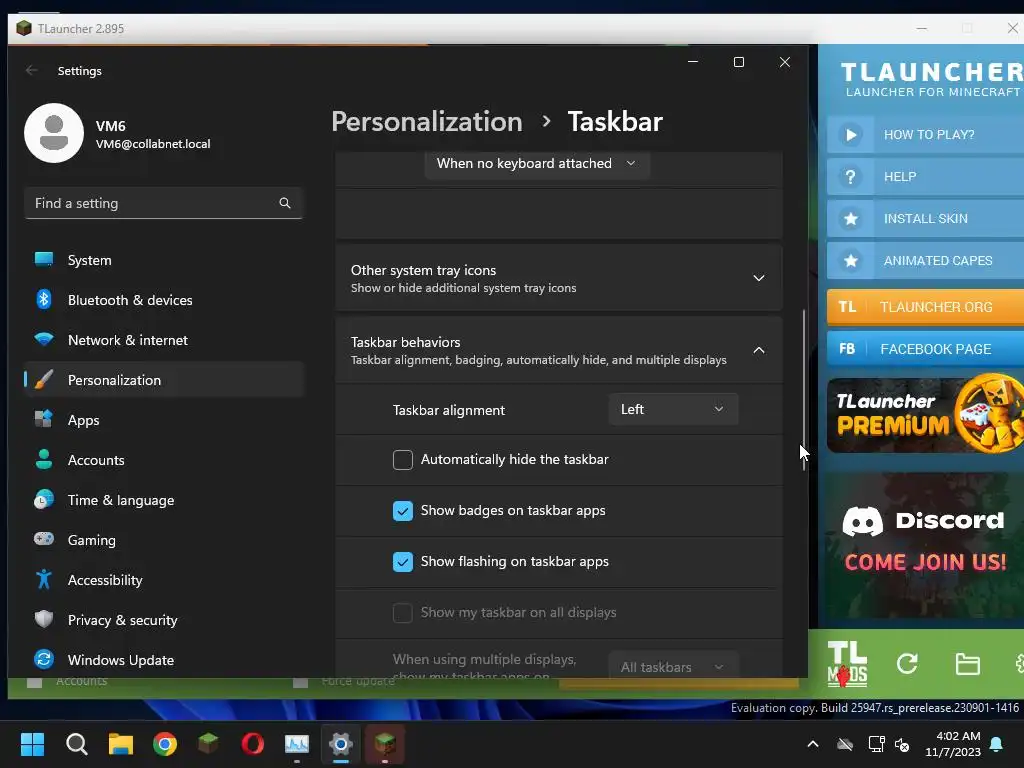Select Personalization in sidebar
Viewport: 1024px width, 768px height.
tap(163, 379)
